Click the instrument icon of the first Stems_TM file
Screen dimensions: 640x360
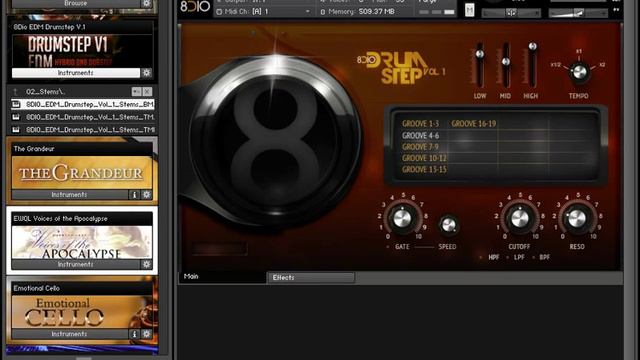(16, 117)
